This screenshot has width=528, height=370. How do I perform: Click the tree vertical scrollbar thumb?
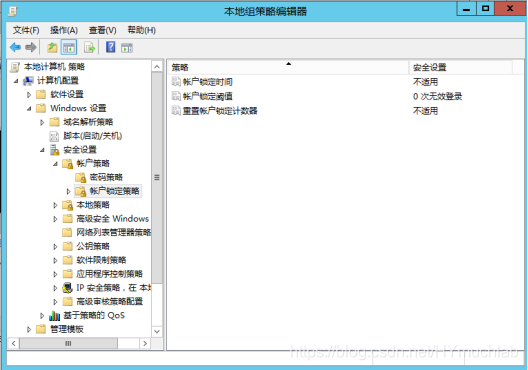157,177
